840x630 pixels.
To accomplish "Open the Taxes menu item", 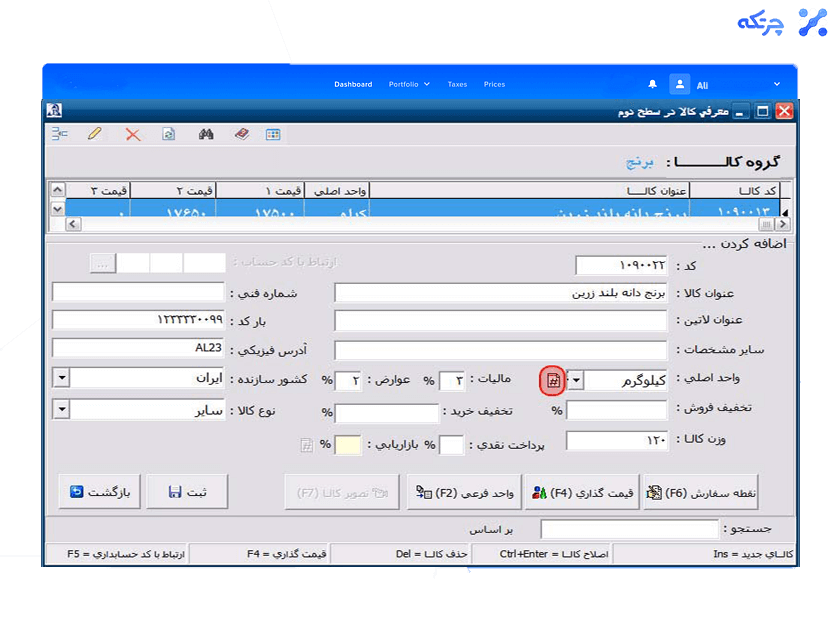I will [x=458, y=84].
